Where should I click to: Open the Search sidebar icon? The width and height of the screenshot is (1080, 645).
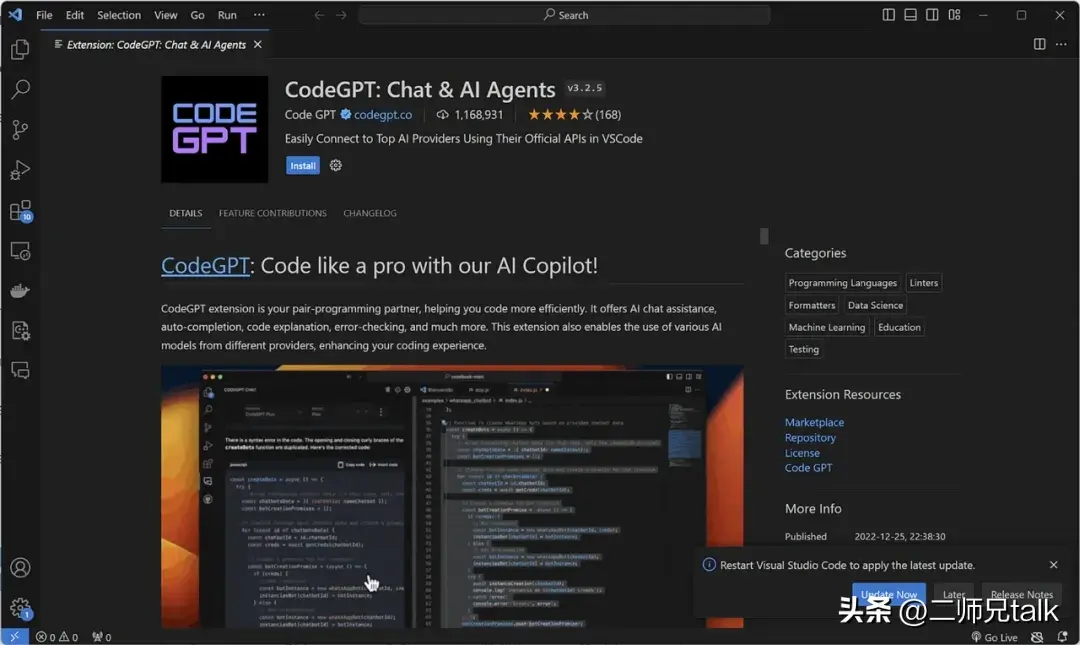pos(20,89)
